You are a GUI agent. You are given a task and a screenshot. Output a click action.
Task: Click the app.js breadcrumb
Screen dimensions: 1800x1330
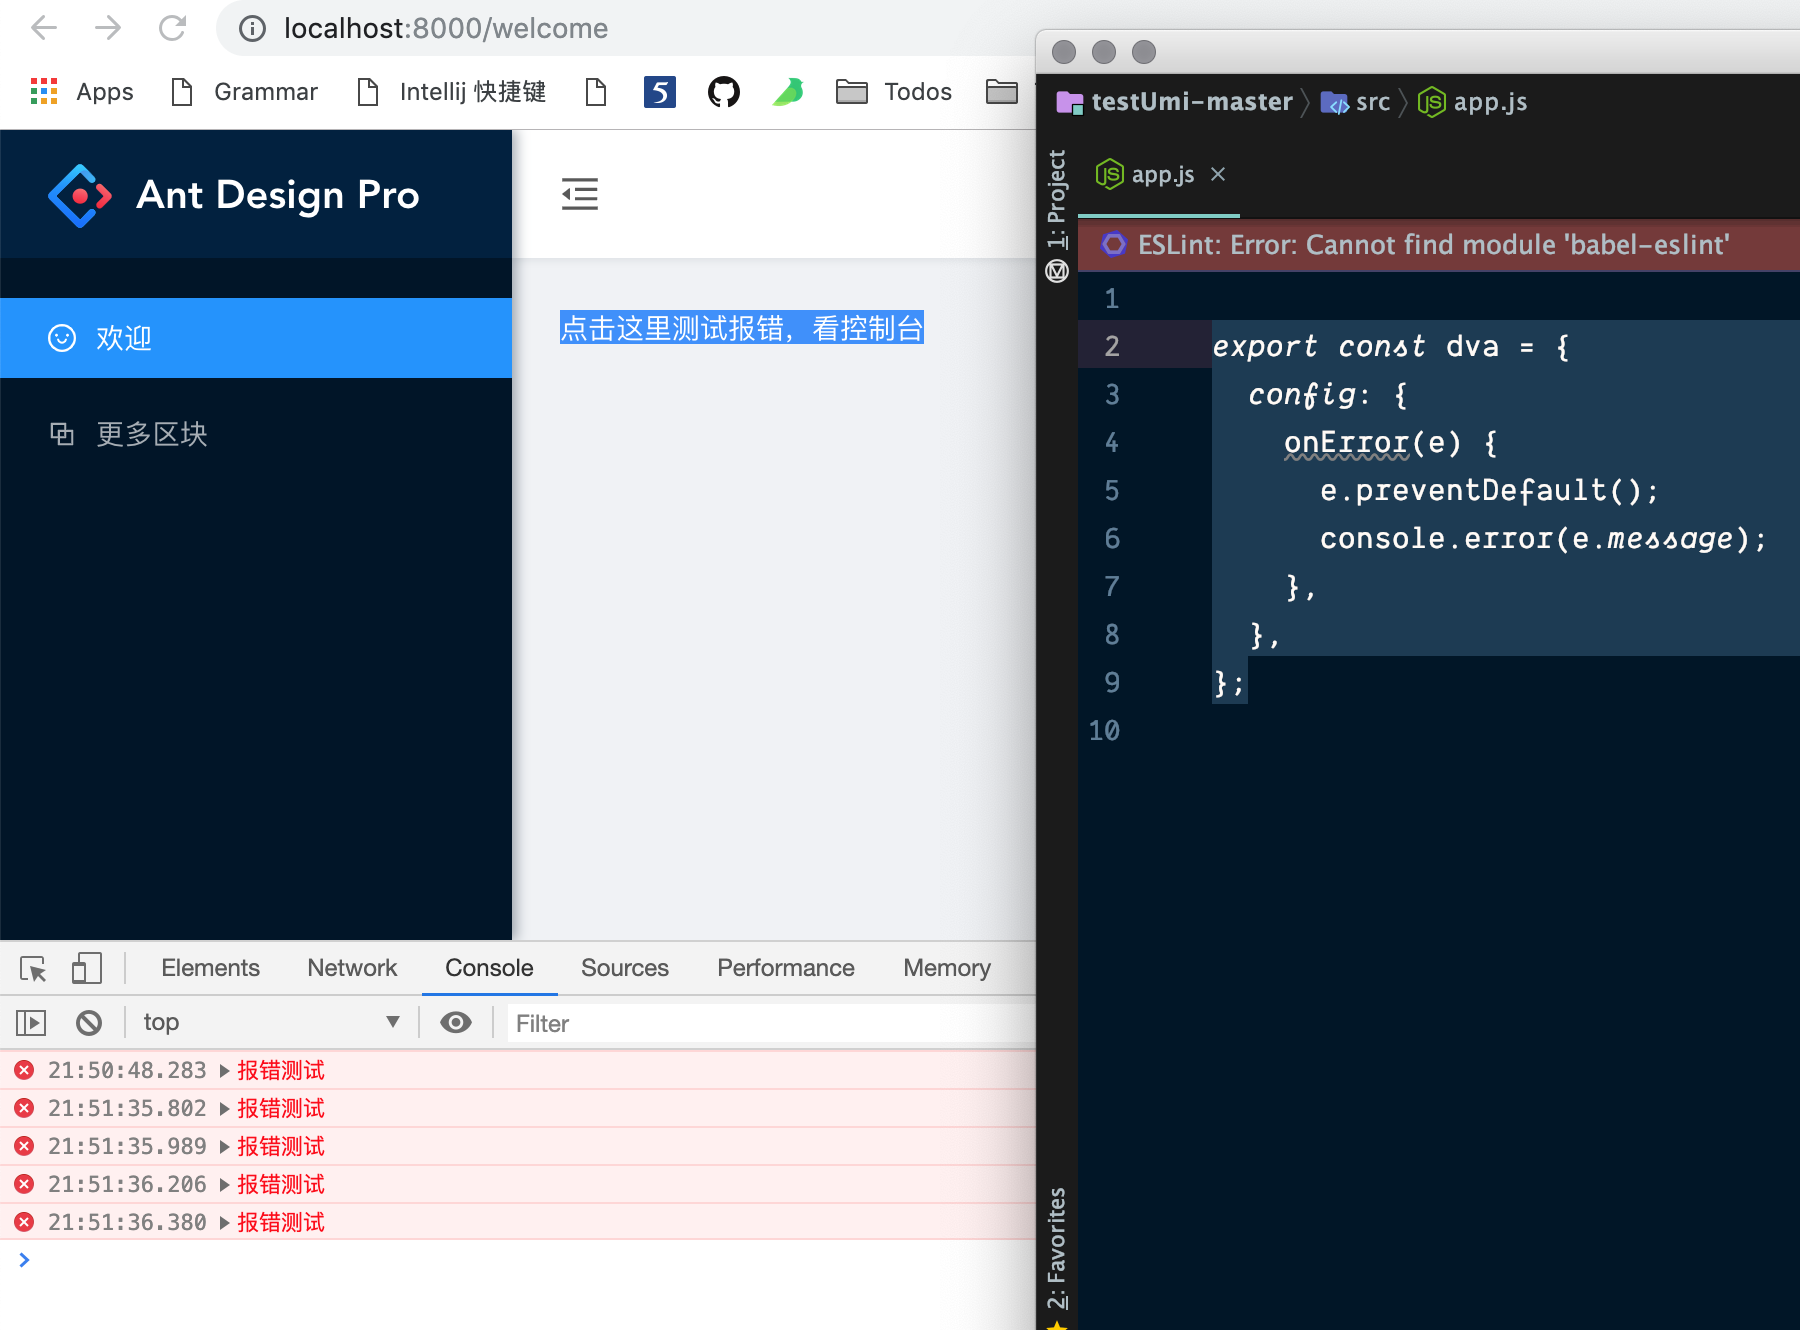[1473, 102]
